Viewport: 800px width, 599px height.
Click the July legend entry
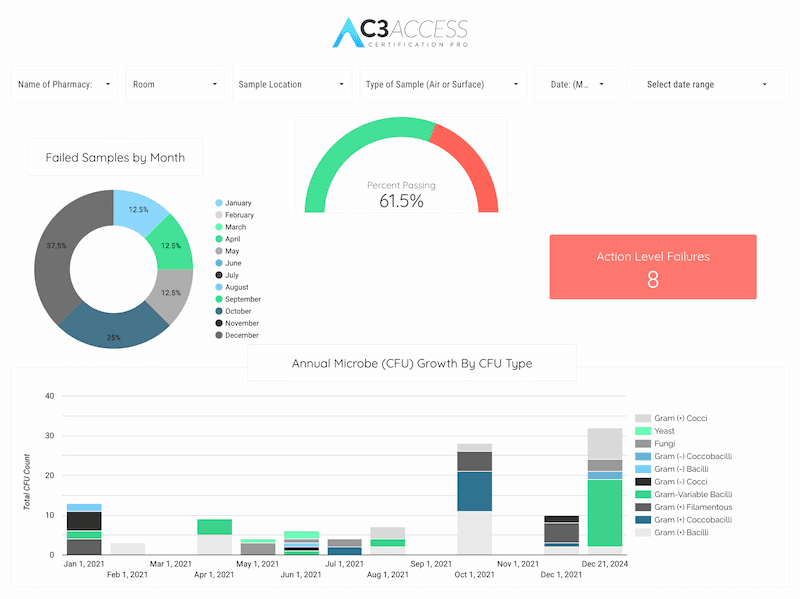pyautogui.click(x=227, y=275)
